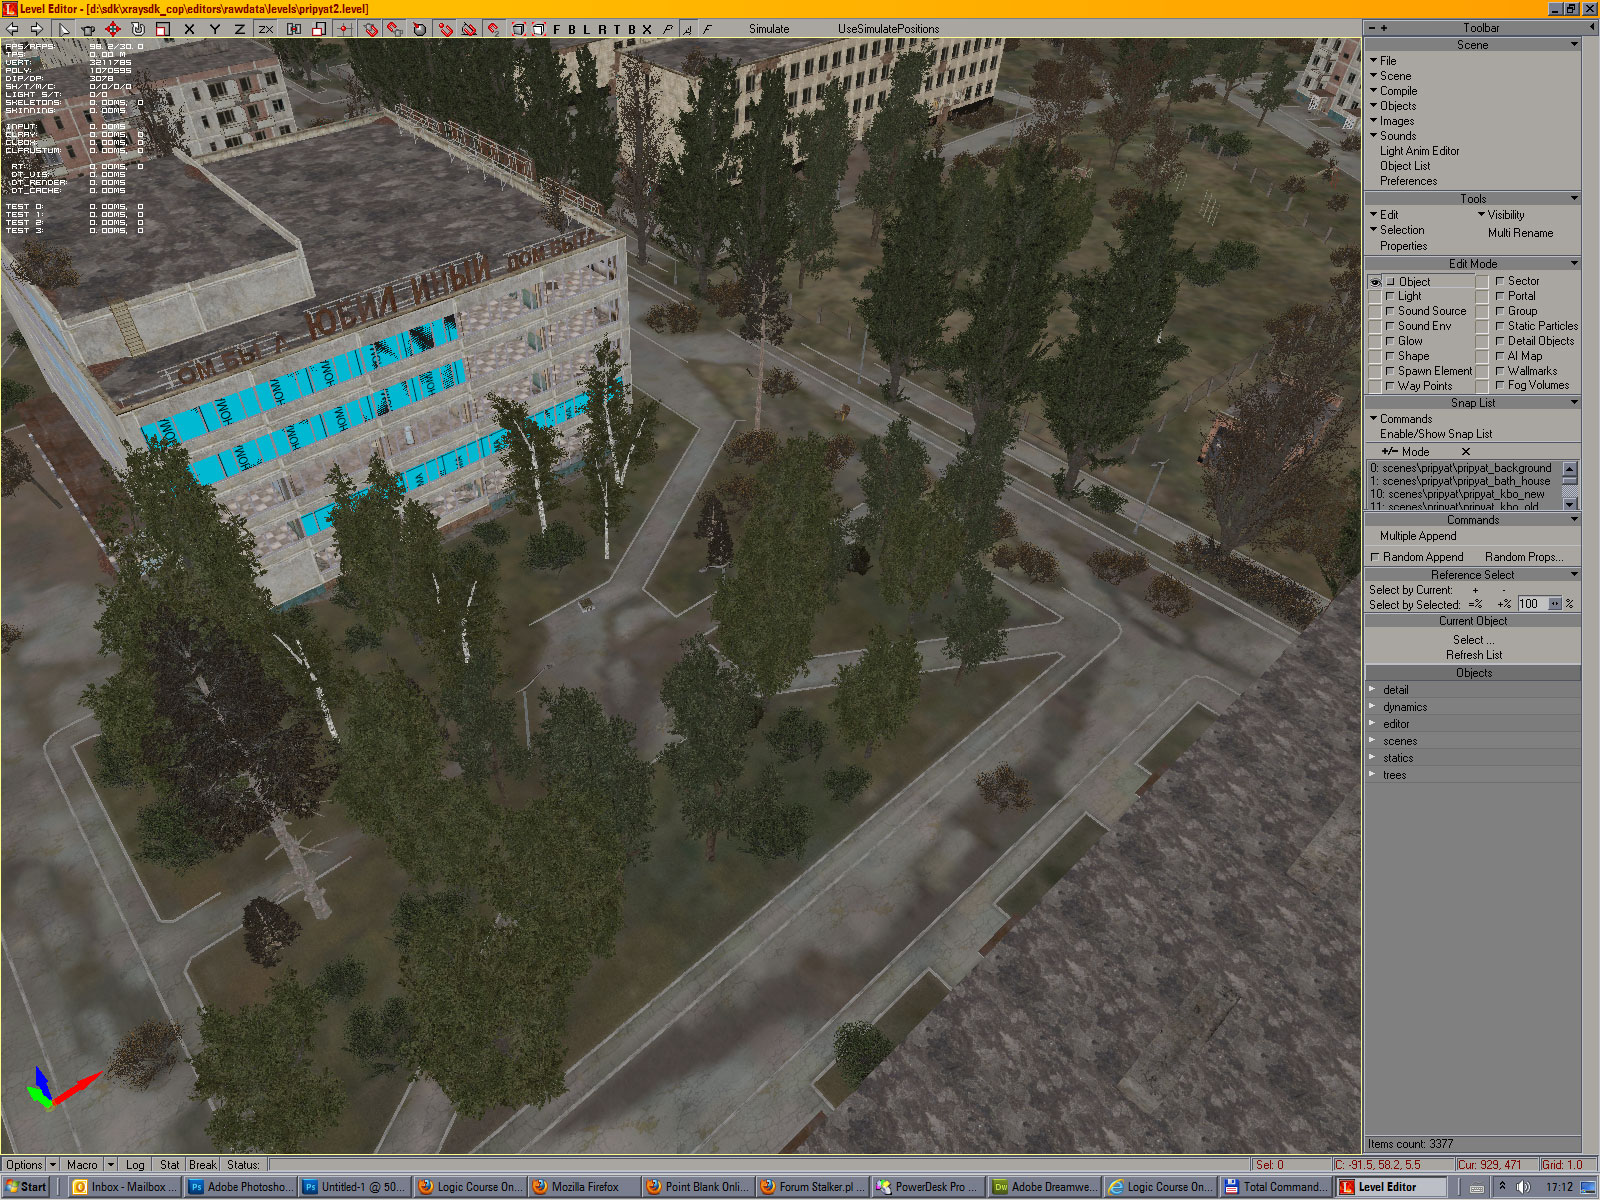Toggle the Z axis constraint
Screen dimensions: 1600x1200
[239, 29]
